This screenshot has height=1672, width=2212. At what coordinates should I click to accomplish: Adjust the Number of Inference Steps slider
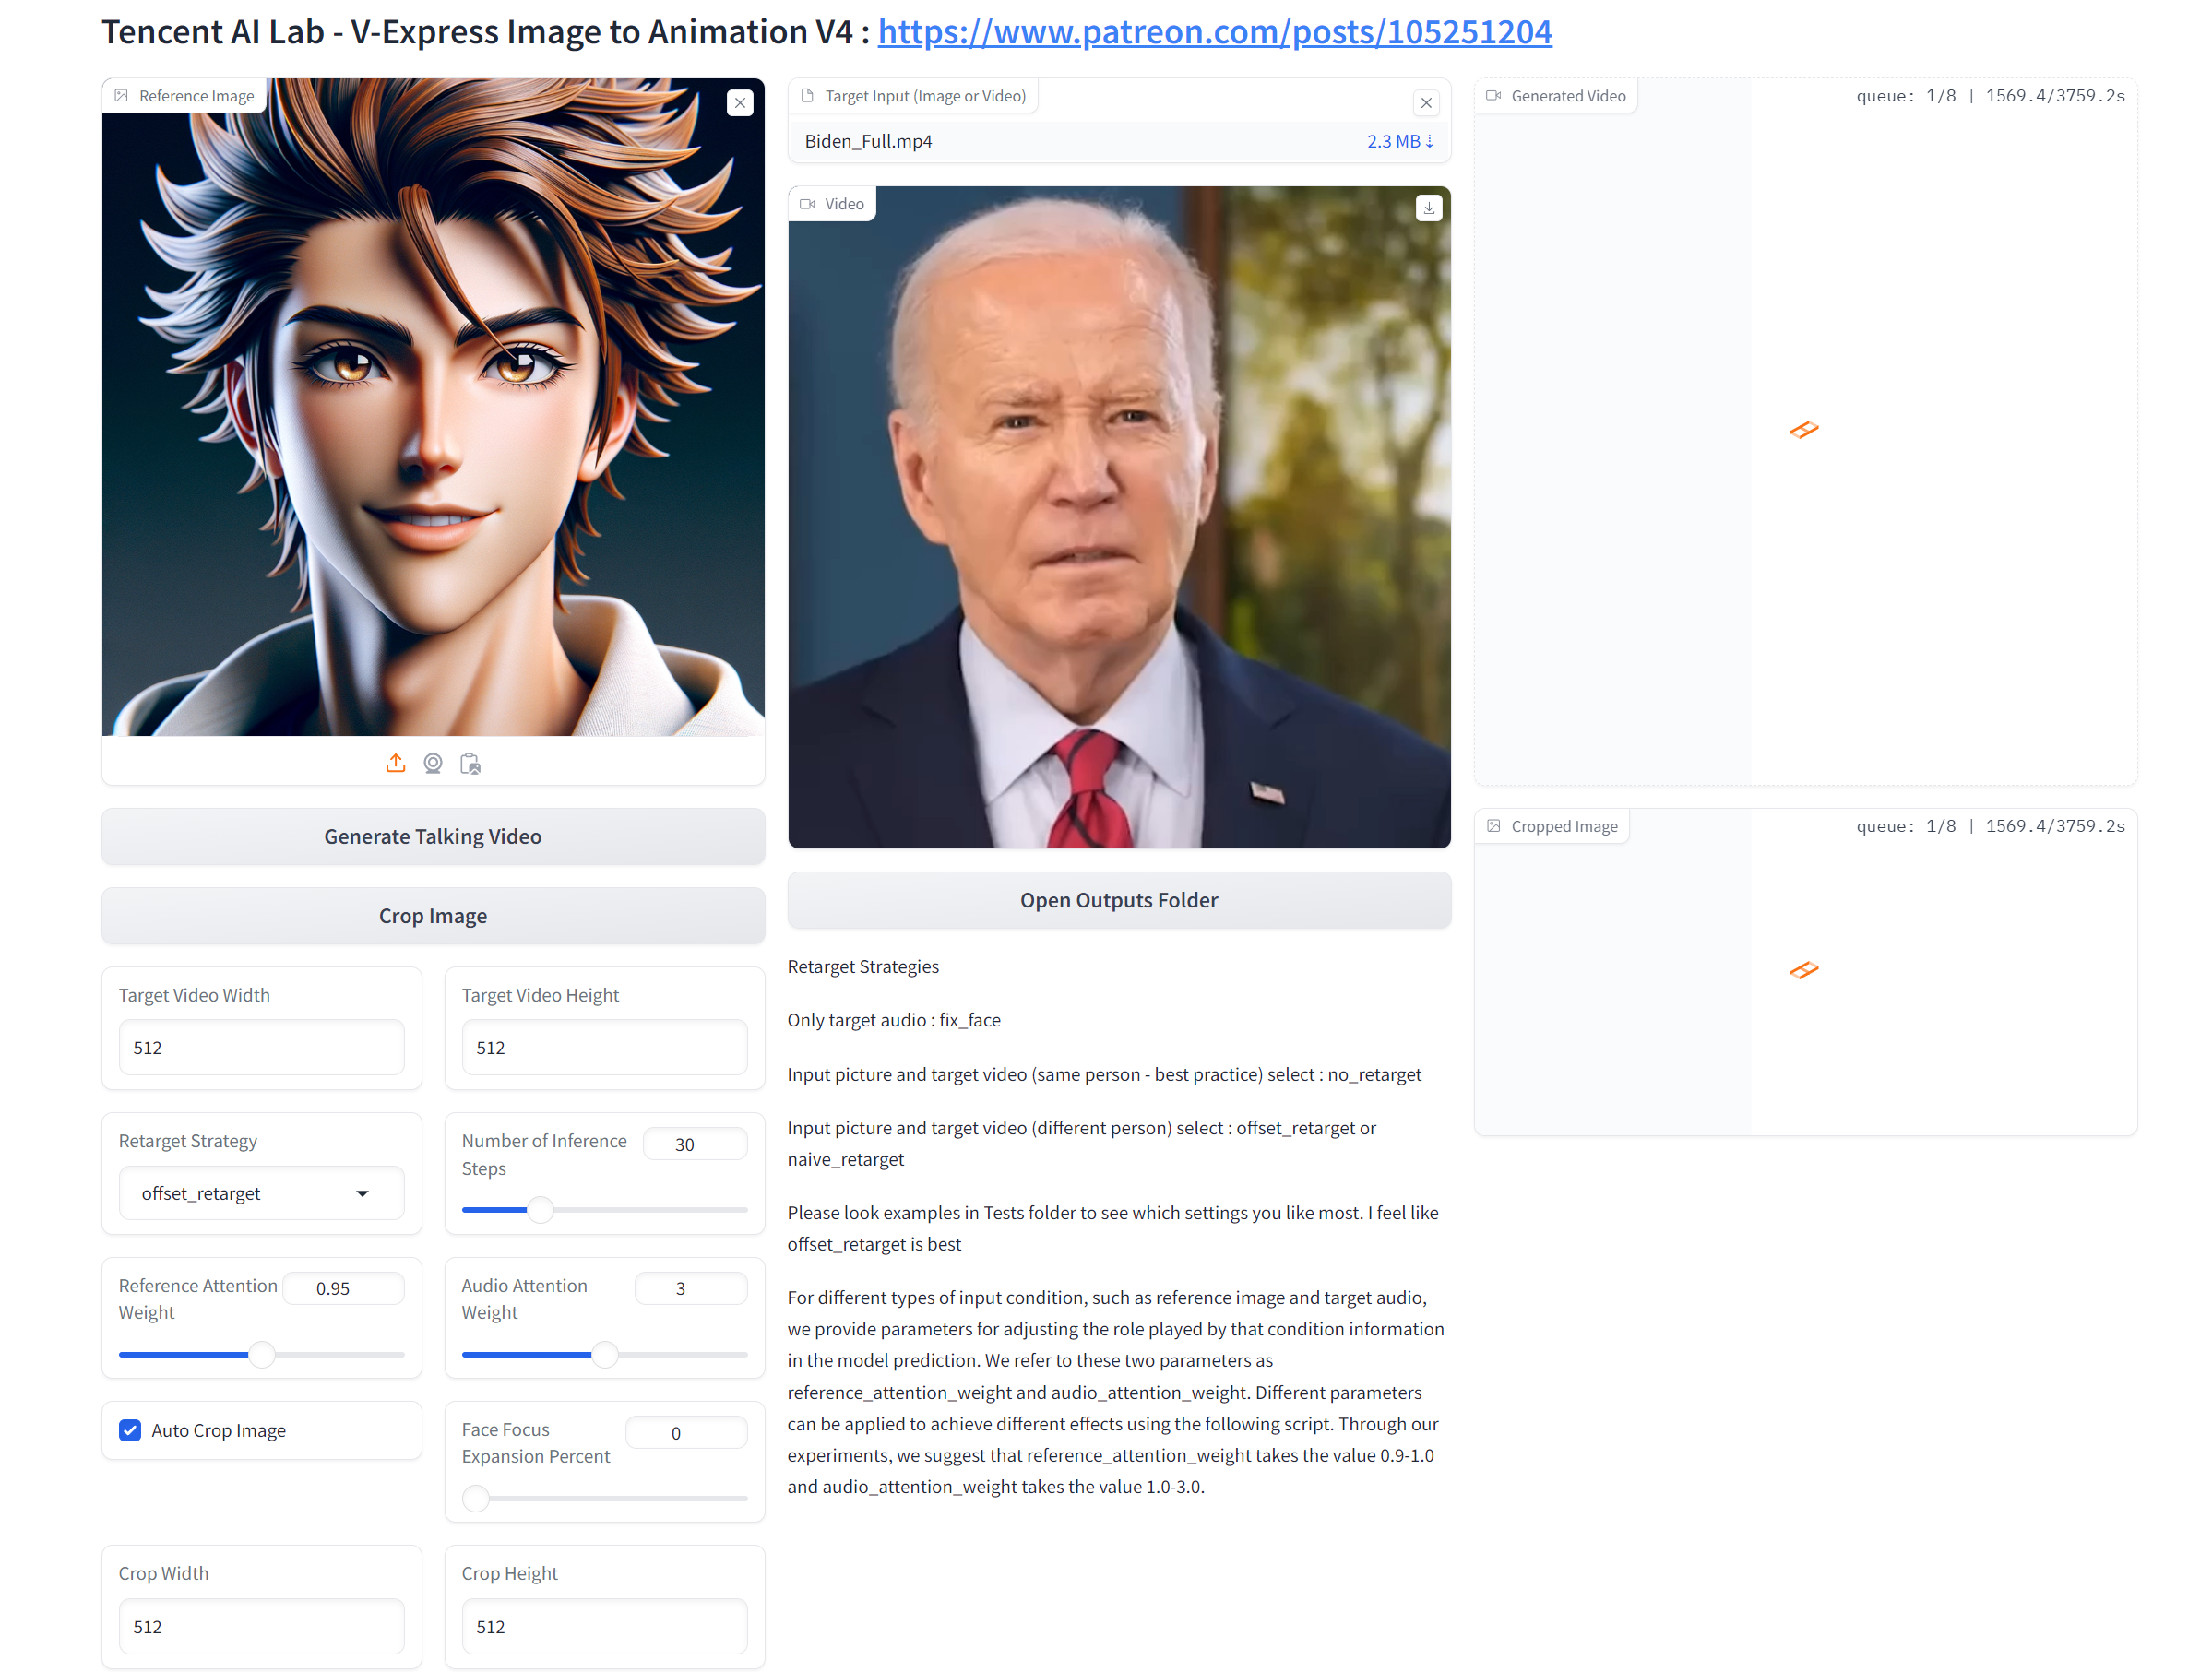[x=540, y=1210]
